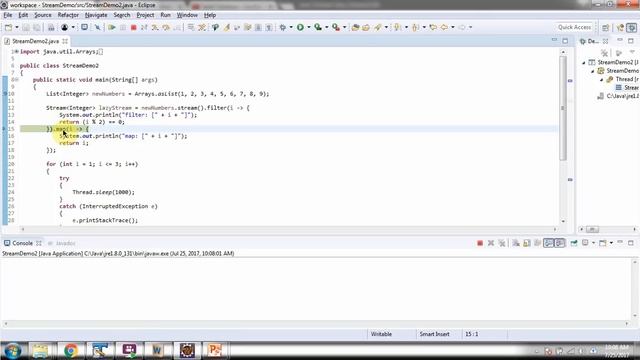Open the Window menu
This screenshot has width=640, height=360.
point(187,15)
